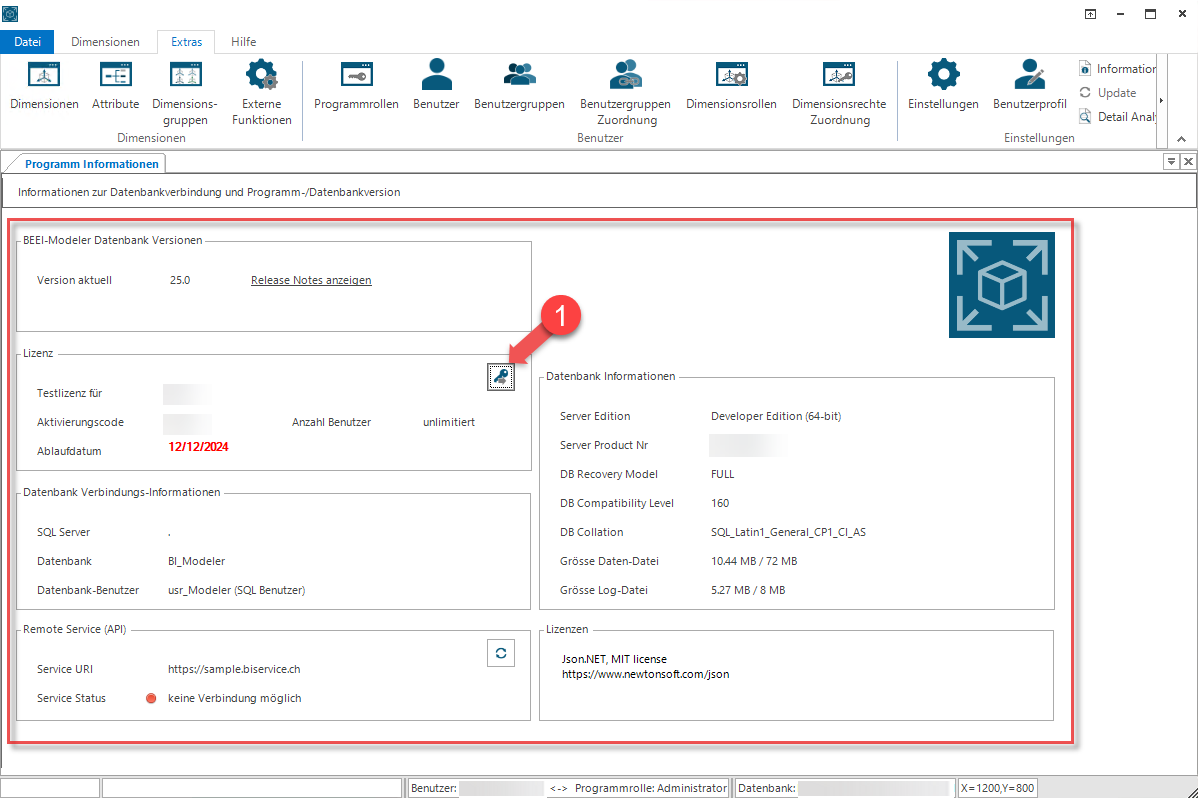Collapse the ribbon with the chevron
Screen dimensions: 1198x798
[x=1181, y=139]
